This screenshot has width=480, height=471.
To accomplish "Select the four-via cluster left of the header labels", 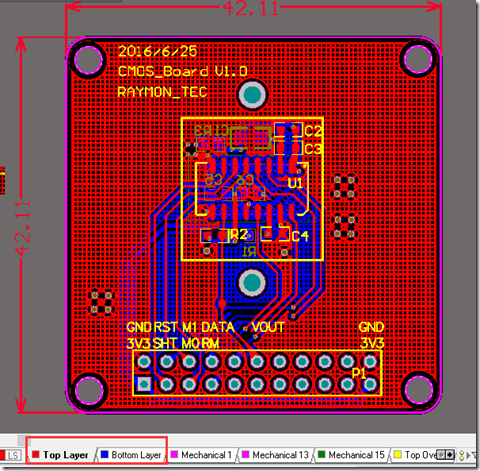I will tap(102, 303).
